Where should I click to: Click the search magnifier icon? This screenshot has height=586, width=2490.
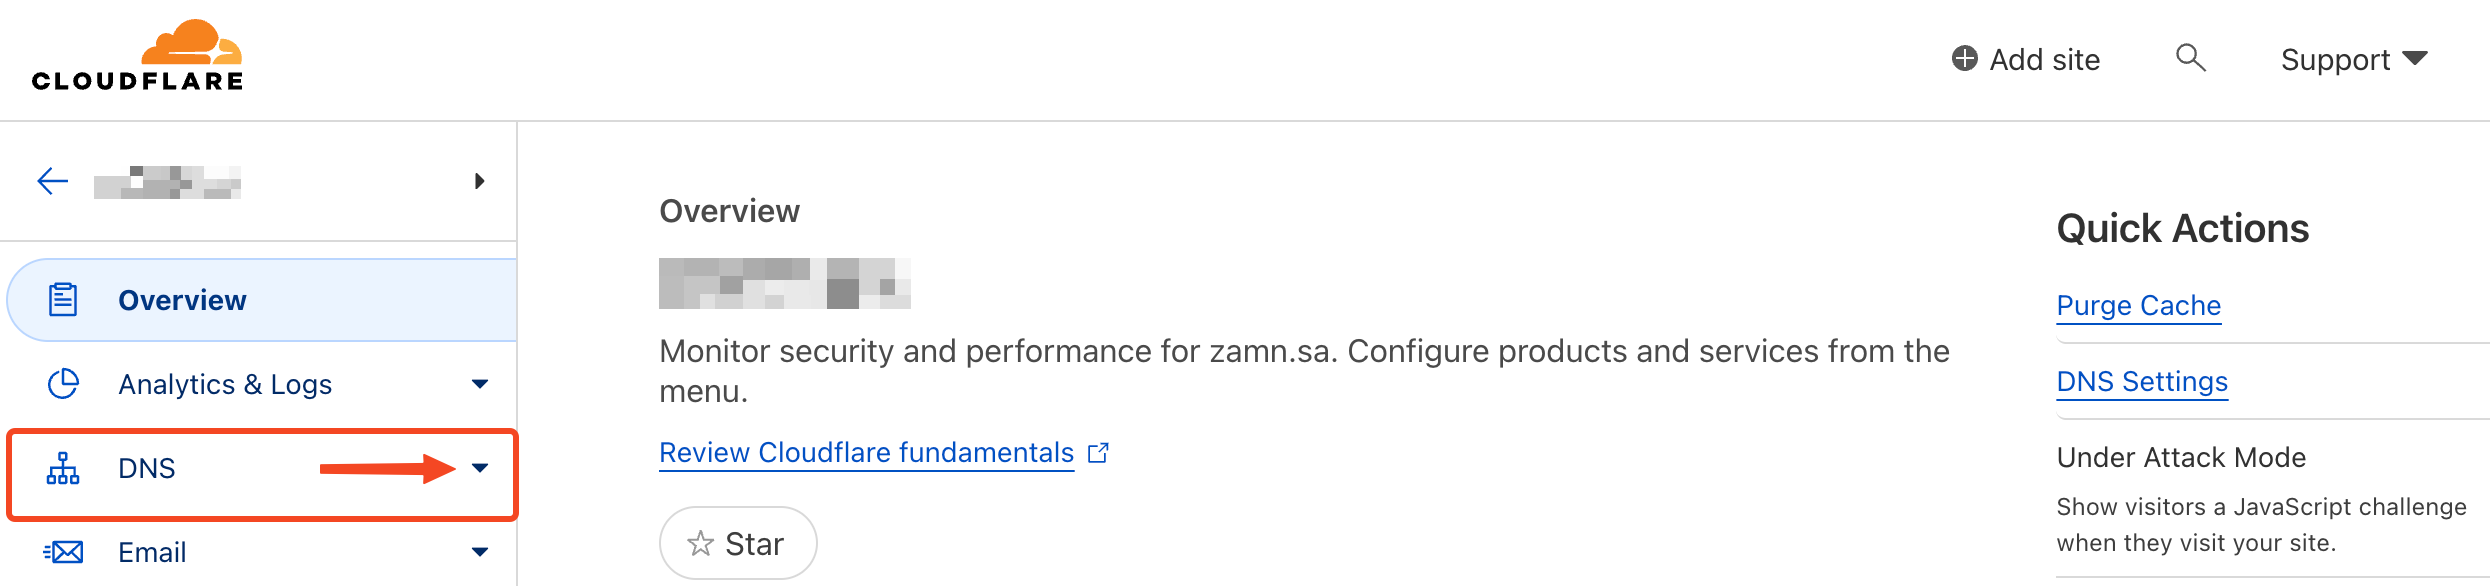[x=2190, y=58]
